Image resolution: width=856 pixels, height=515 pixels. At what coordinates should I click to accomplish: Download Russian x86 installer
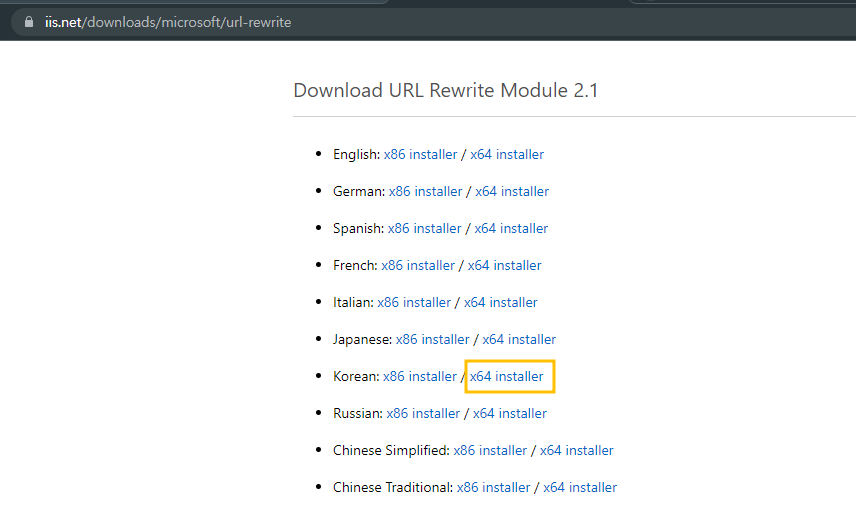tap(423, 413)
